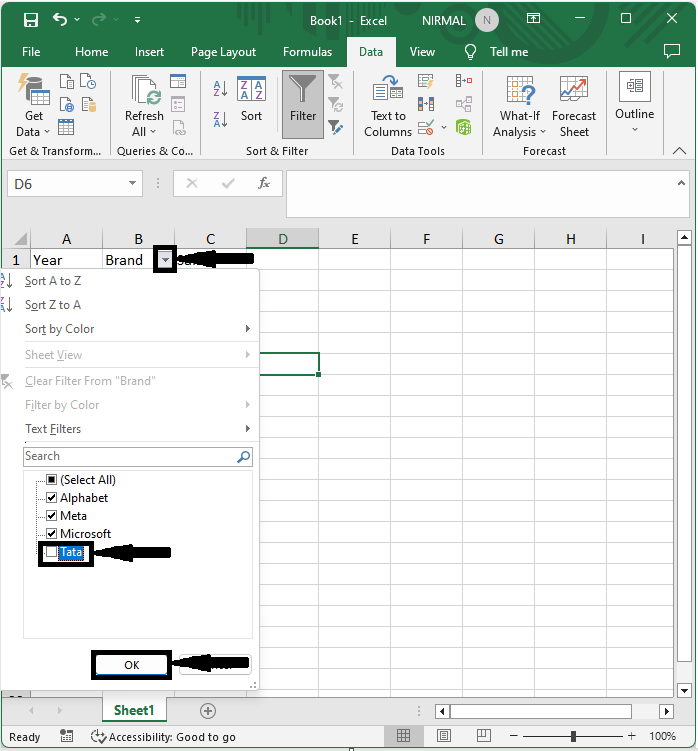This screenshot has width=698, height=751.
Task: Click OK in the filter menu
Action: (x=131, y=665)
